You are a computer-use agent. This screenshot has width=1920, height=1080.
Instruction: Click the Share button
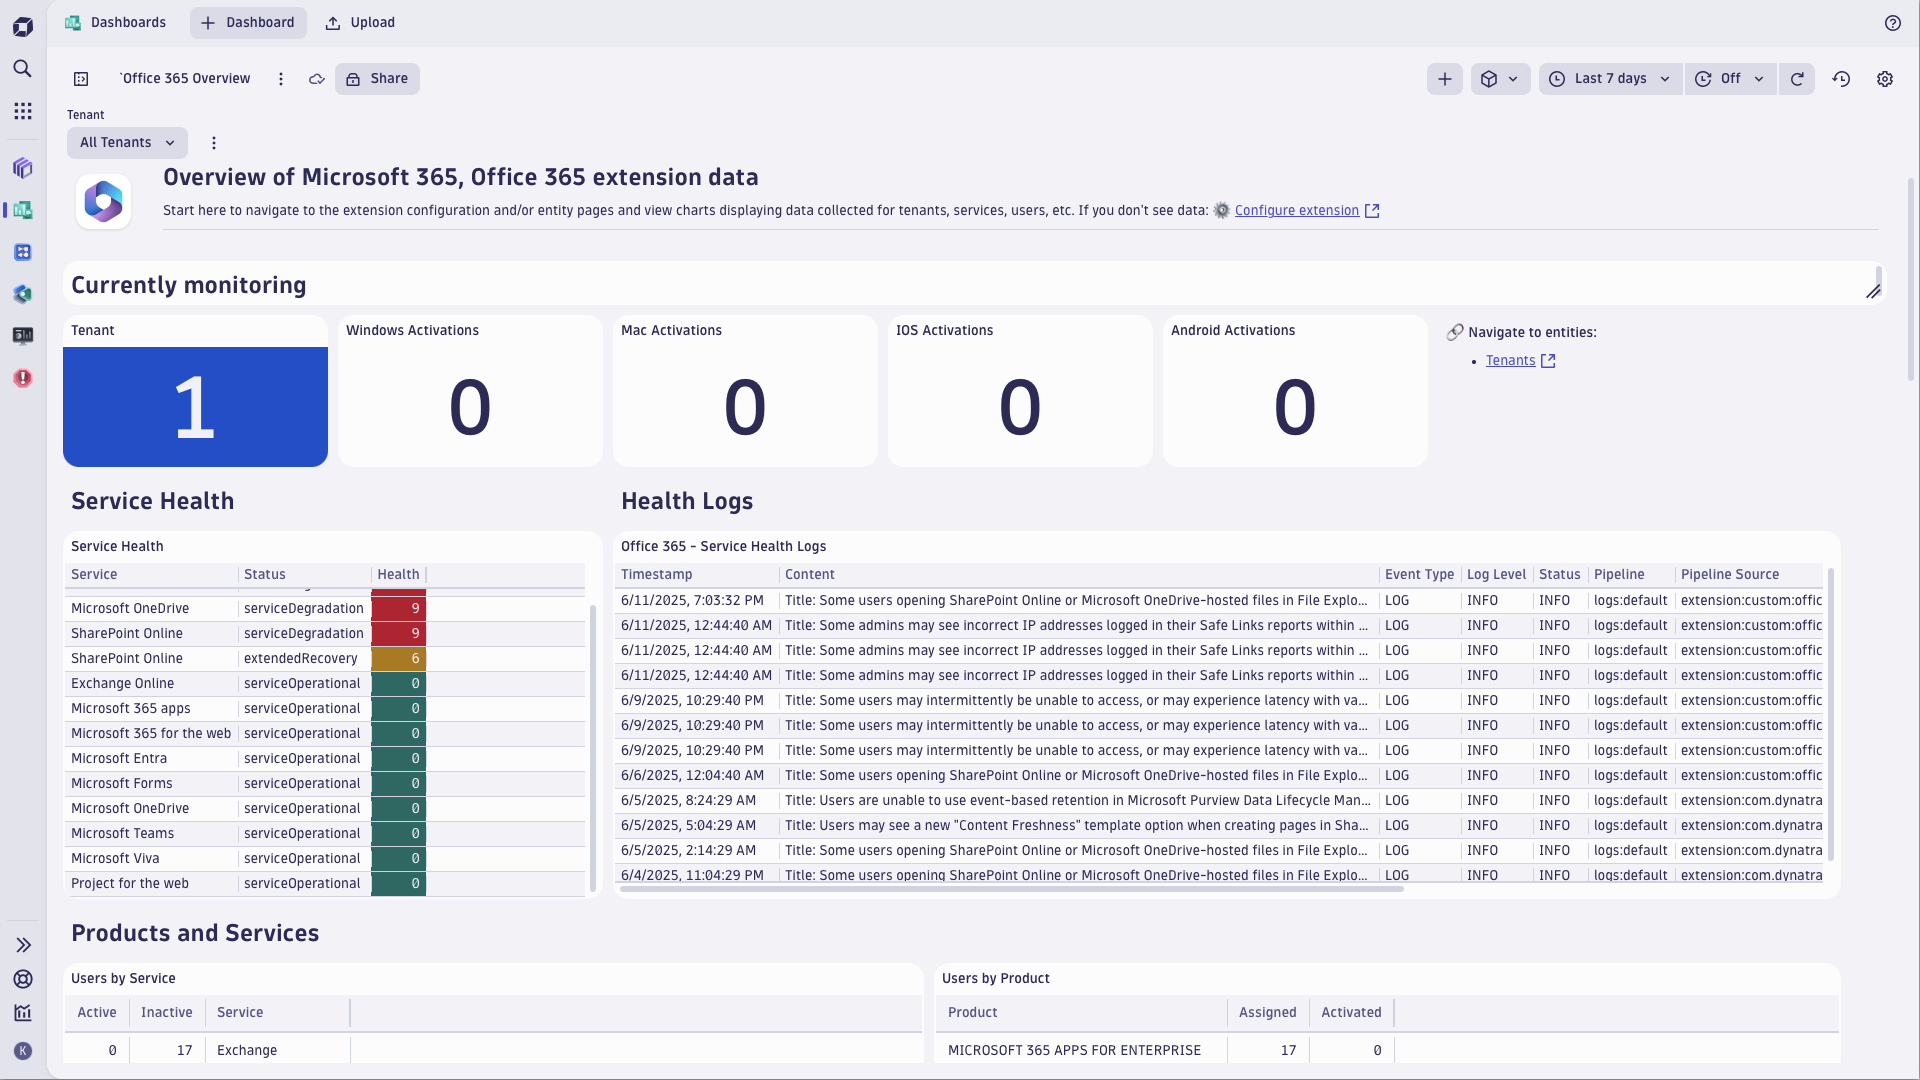[377, 78]
